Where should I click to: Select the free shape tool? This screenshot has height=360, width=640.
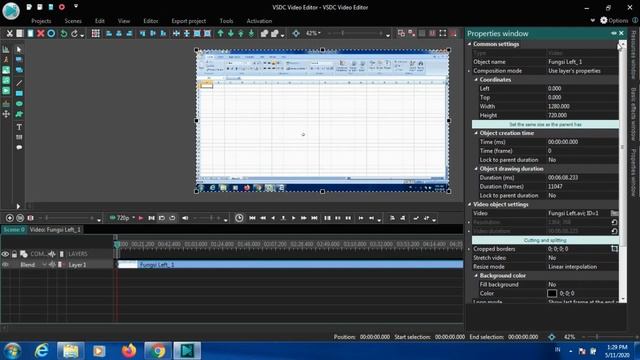(x=19, y=114)
